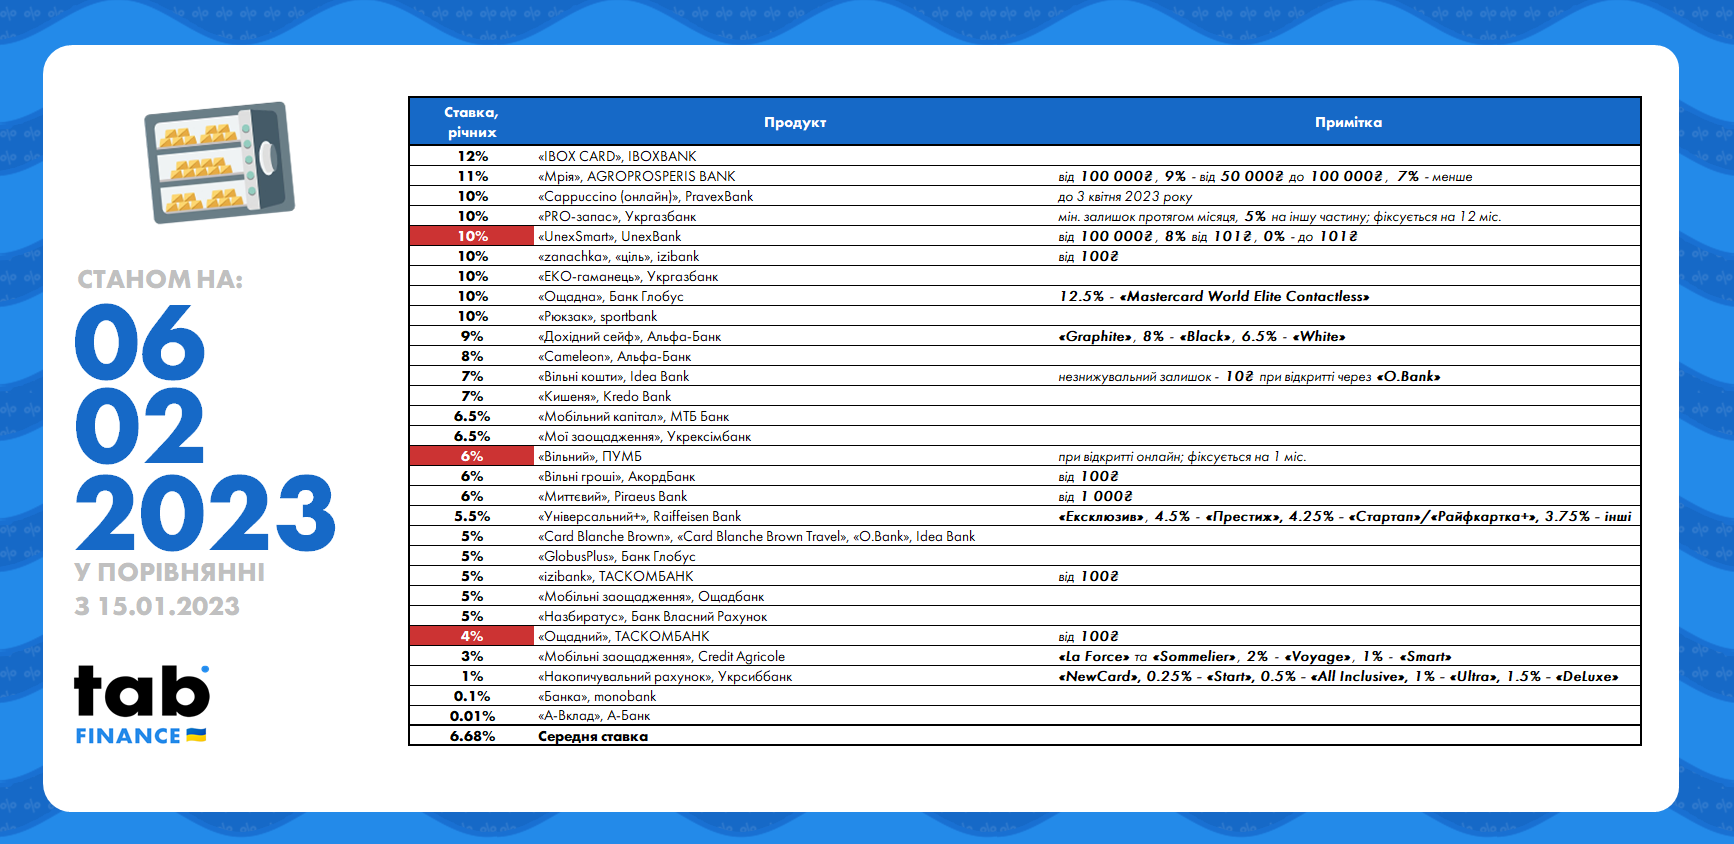Viewport: 1734px width, 844px height.
Task: Click the «La Force» and «Sommelier» note
Action: click(x=1255, y=656)
